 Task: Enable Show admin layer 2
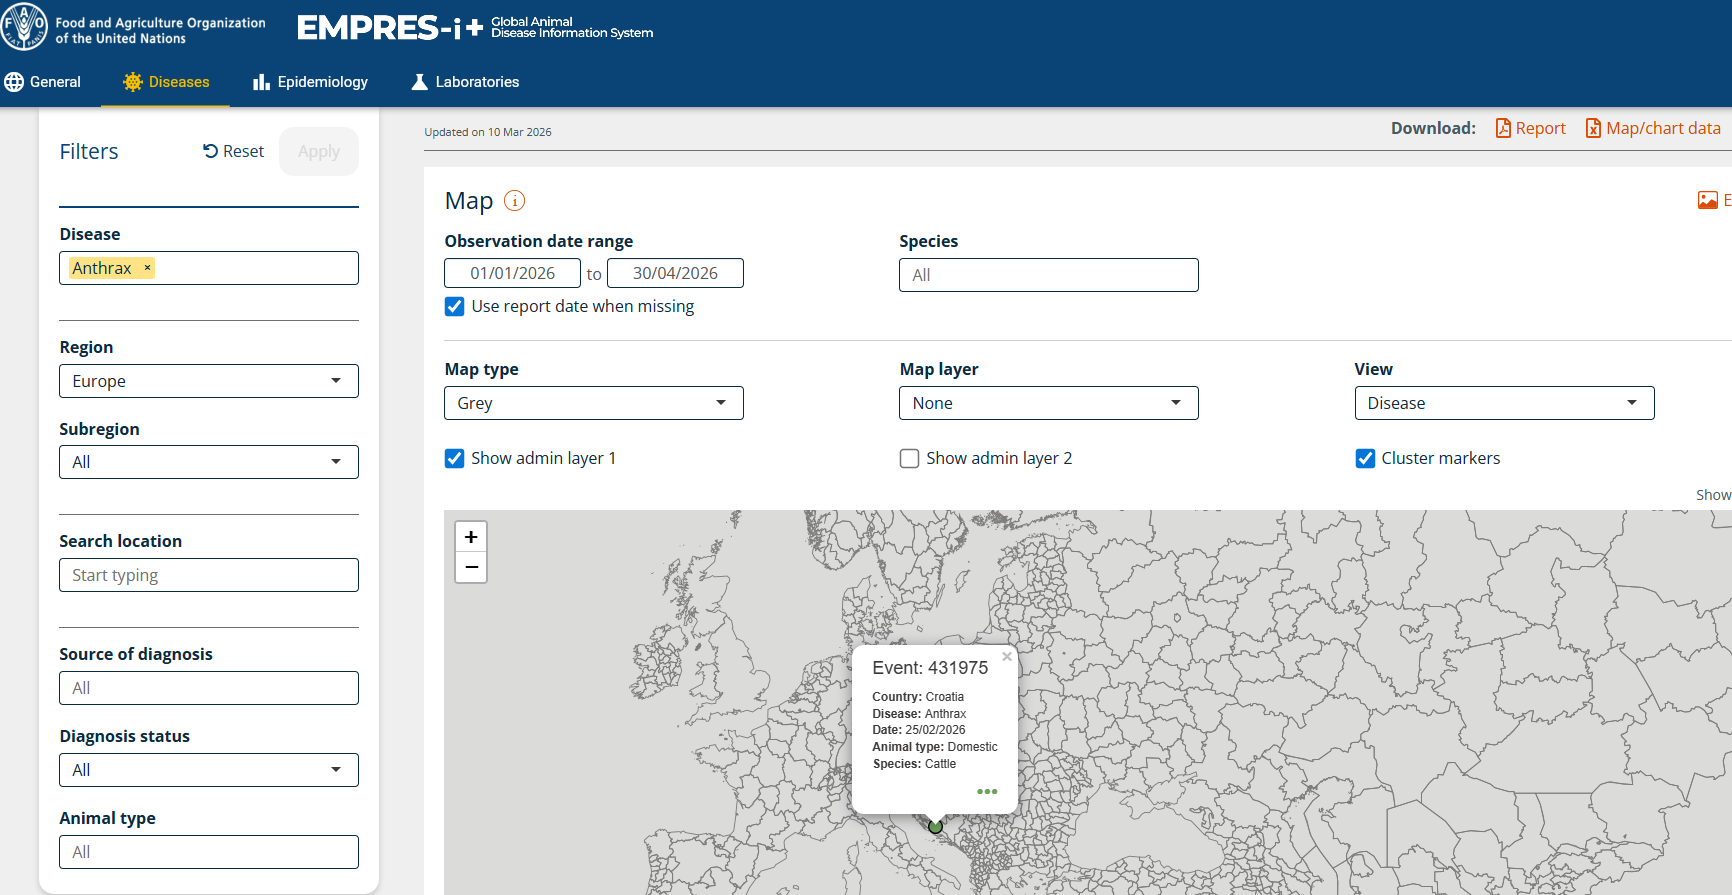pyautogui.click(x=909, y=458)
